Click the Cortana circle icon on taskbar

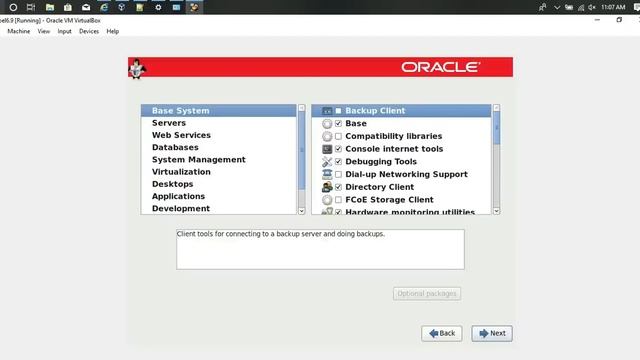point(13,7)
